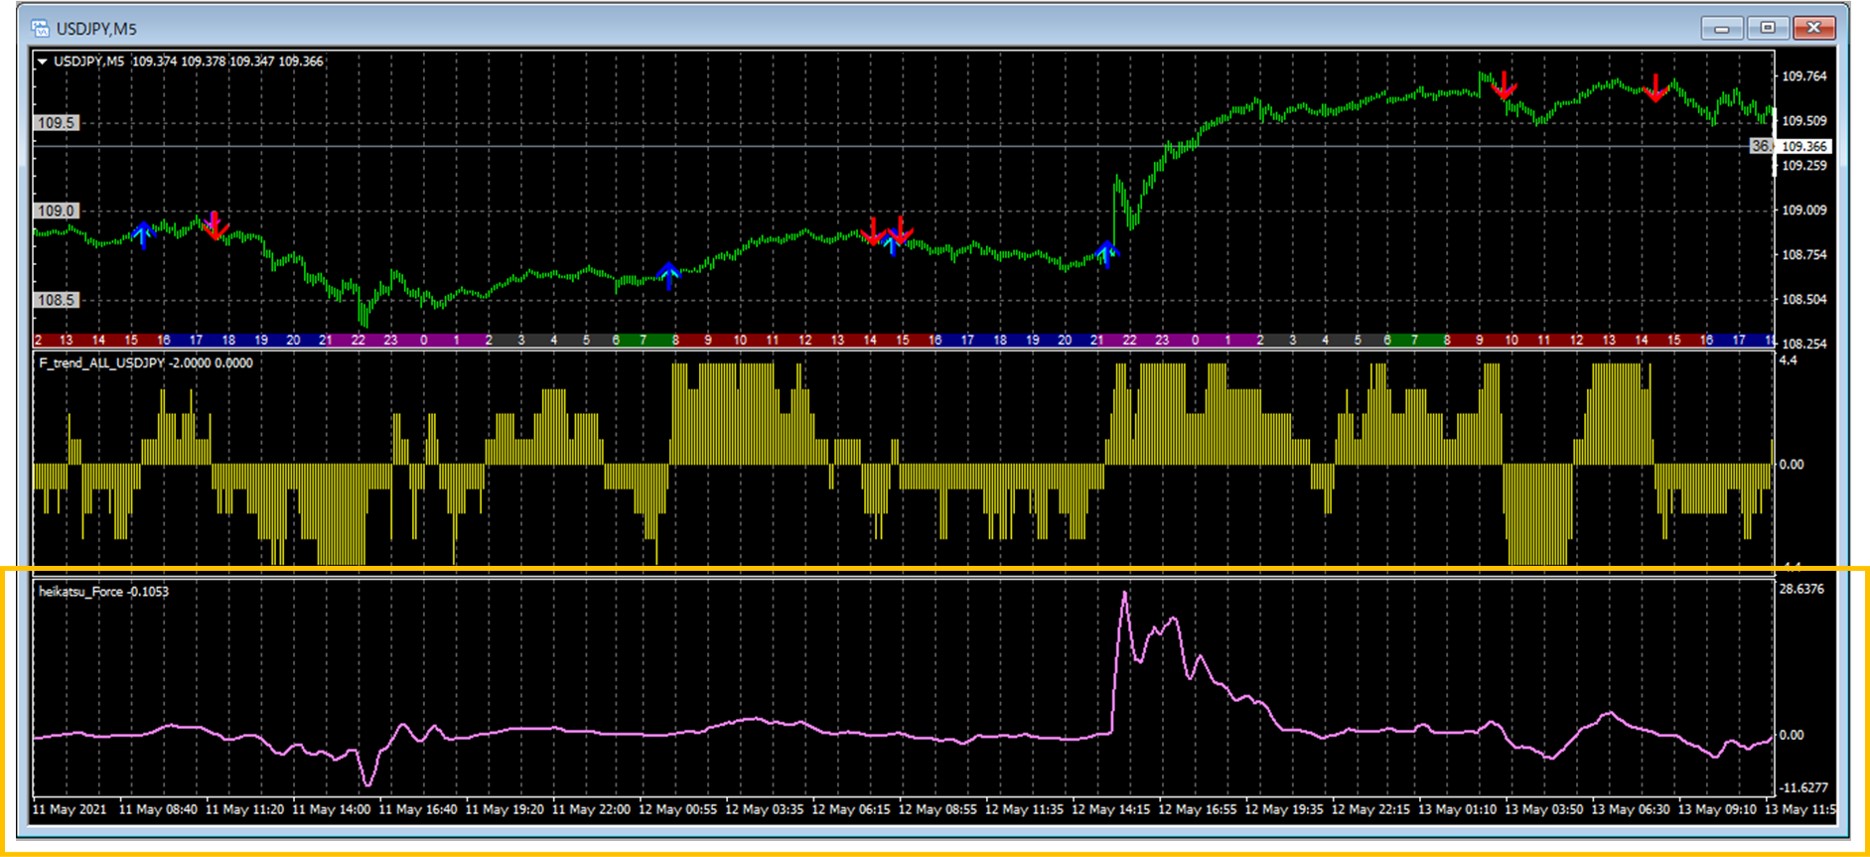The width and height of the screenshot is (1870, 857).
Task: Restore down the USDJPY,M5 chart window
Action: (1767, 28)
